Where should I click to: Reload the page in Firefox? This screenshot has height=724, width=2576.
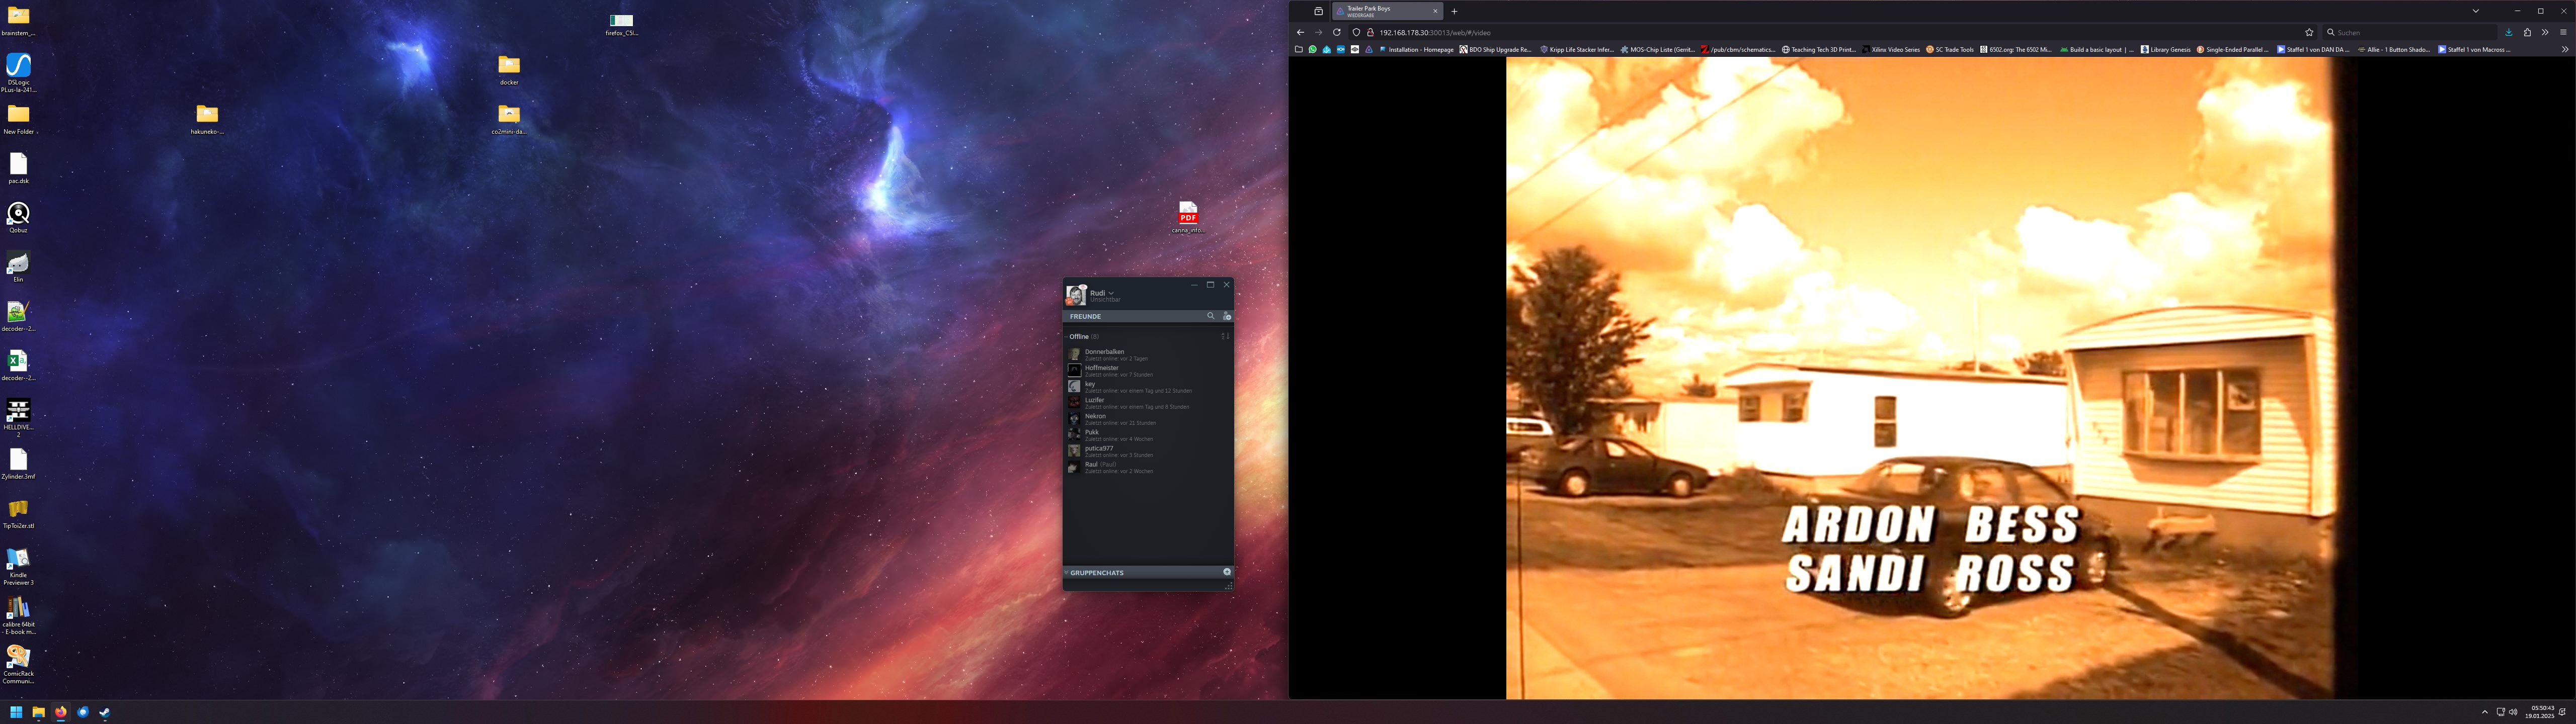[1336, 32]
